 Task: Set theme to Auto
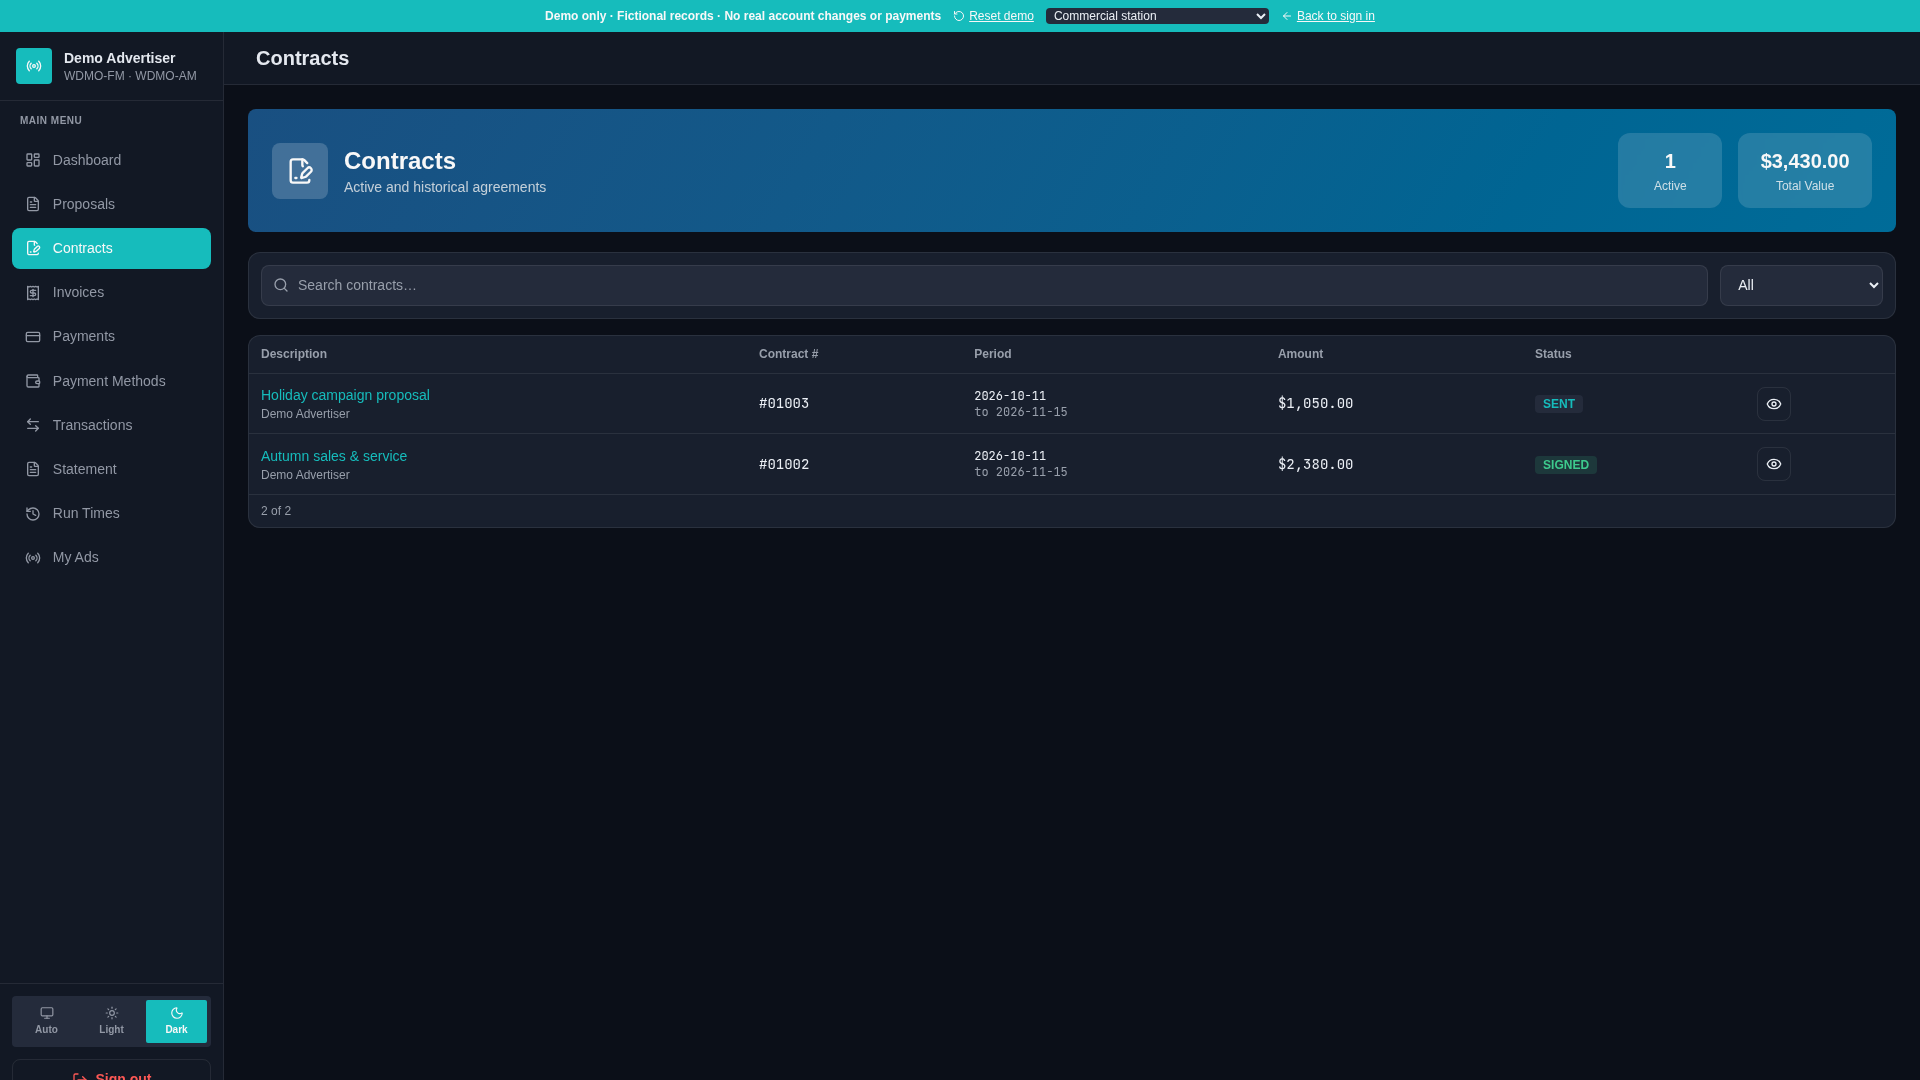(x=46, y=1021)
